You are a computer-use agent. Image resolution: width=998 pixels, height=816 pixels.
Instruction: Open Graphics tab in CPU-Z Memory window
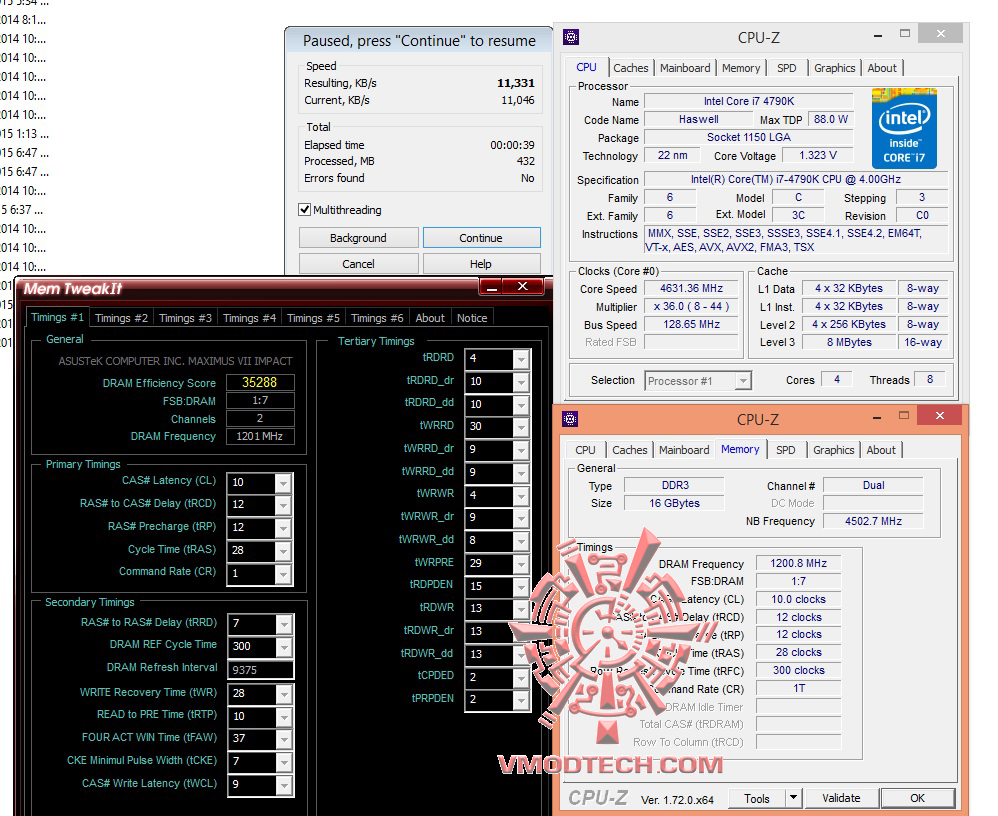pos(834,450)
